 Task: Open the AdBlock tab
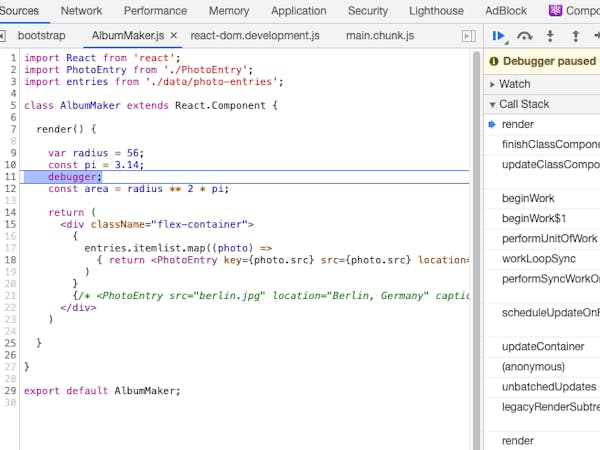(506, 11)
